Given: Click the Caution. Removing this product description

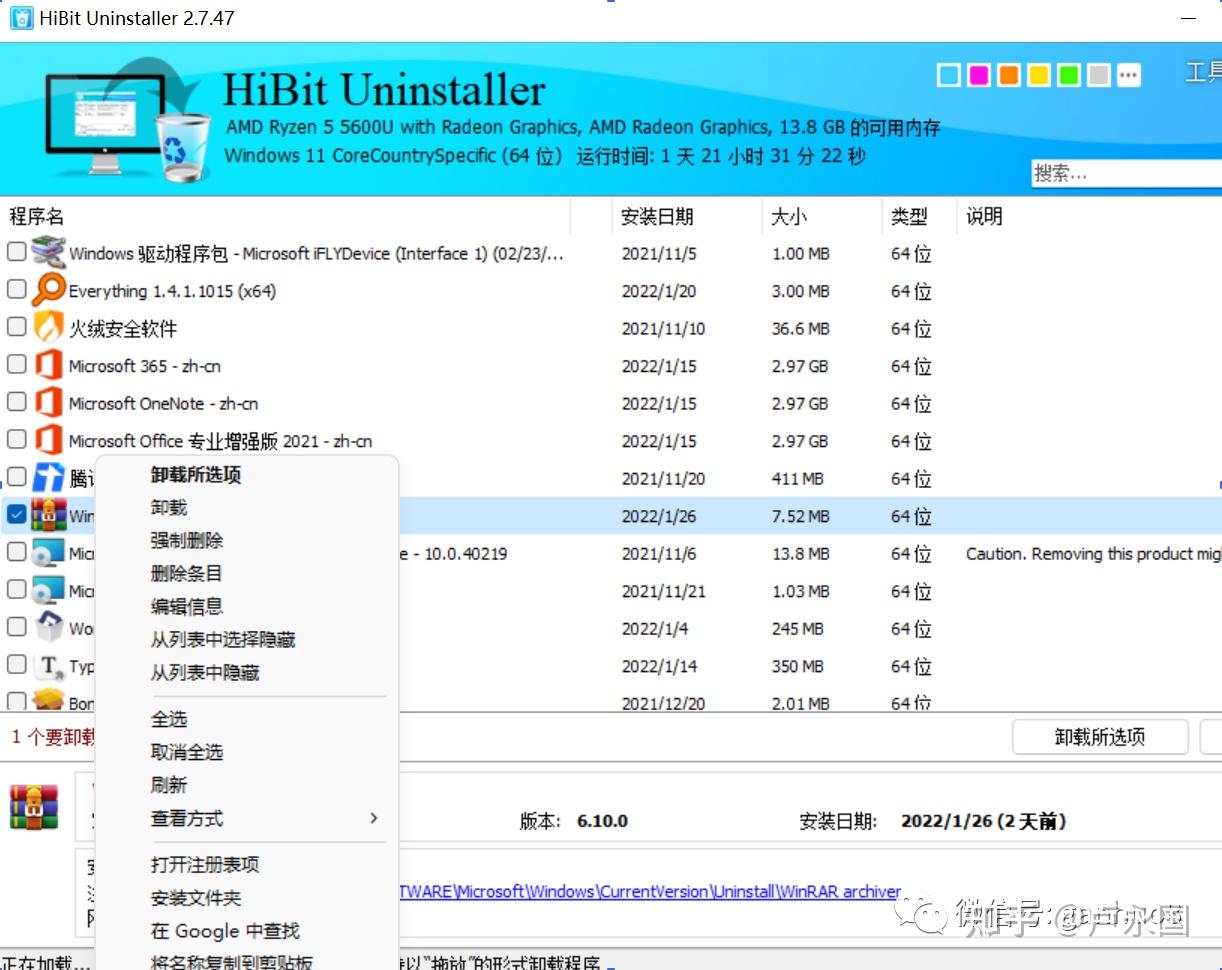Looking at the screenshot, I should [x=1093, y=554].
